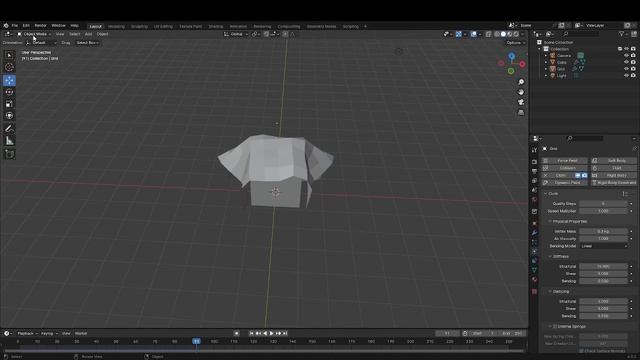
Task: Click the red X axis gizmo
Action: coord(522,64)
